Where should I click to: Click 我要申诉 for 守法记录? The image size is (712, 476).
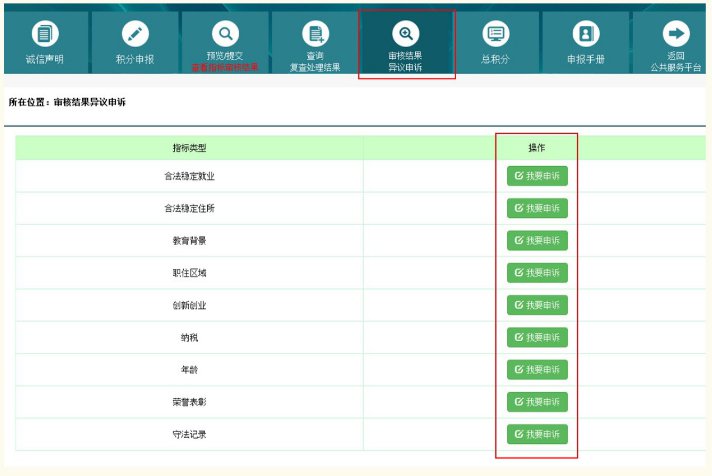click(537, 434)
